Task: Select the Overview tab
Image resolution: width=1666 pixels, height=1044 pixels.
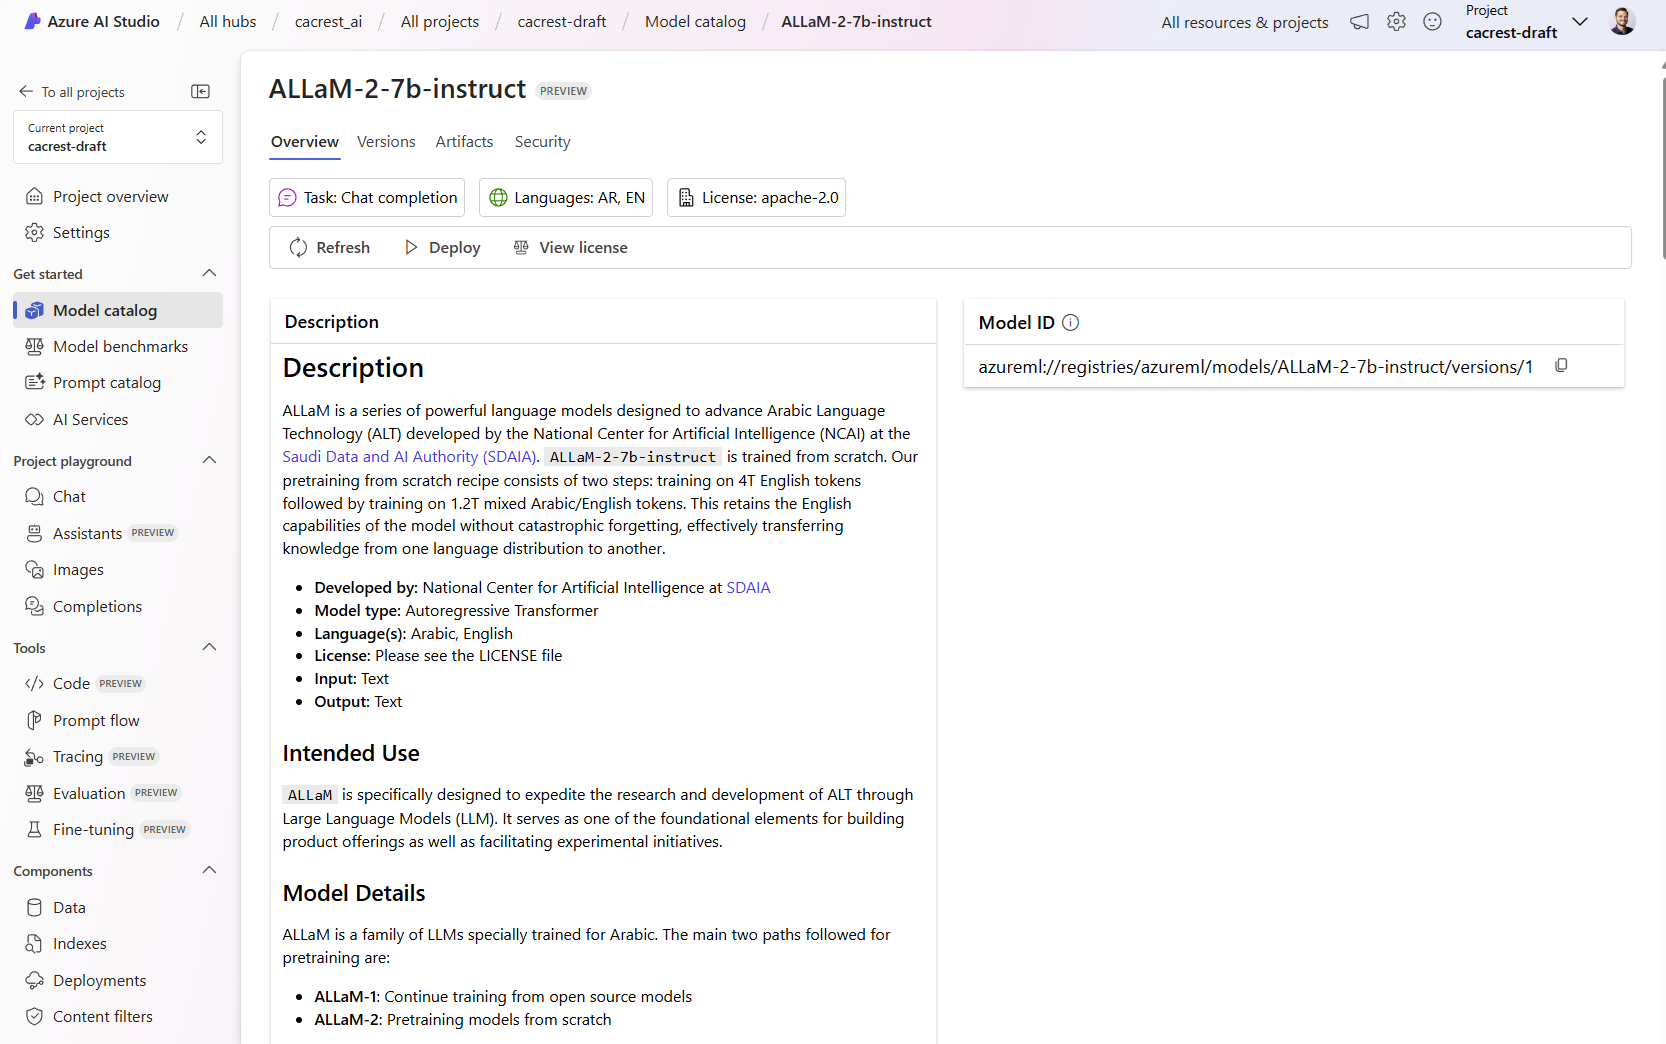Action: click(305, 142)
